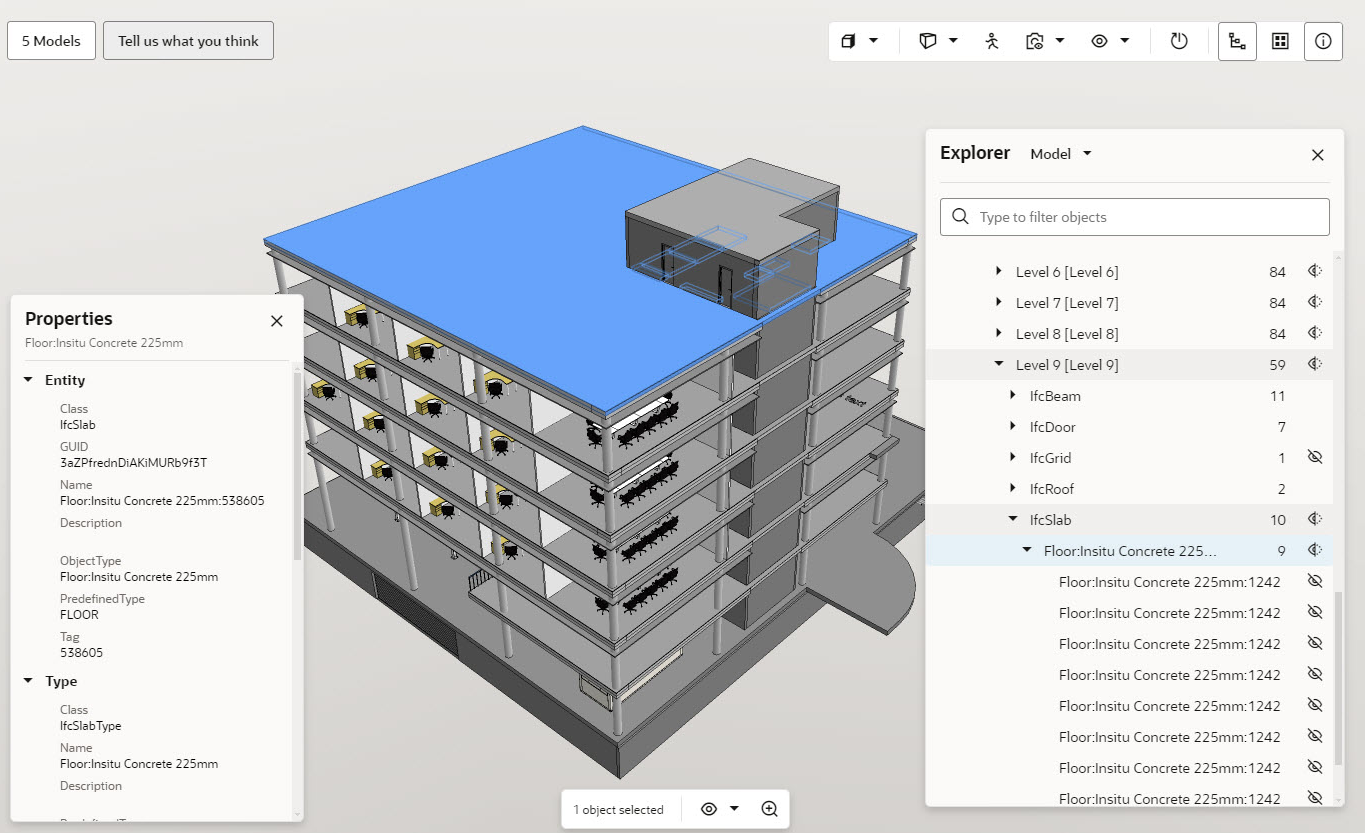1365x833 pixels.
Task: Open the top toolbar eye visibility menu
Action: (x=1110, y=41)
